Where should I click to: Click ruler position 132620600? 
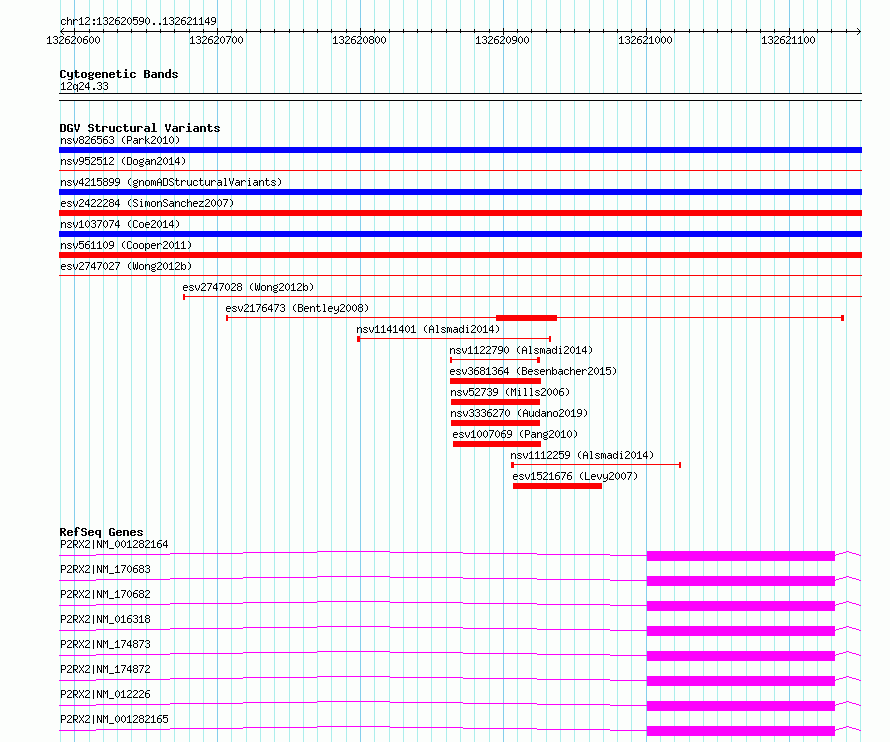point(73,40)
